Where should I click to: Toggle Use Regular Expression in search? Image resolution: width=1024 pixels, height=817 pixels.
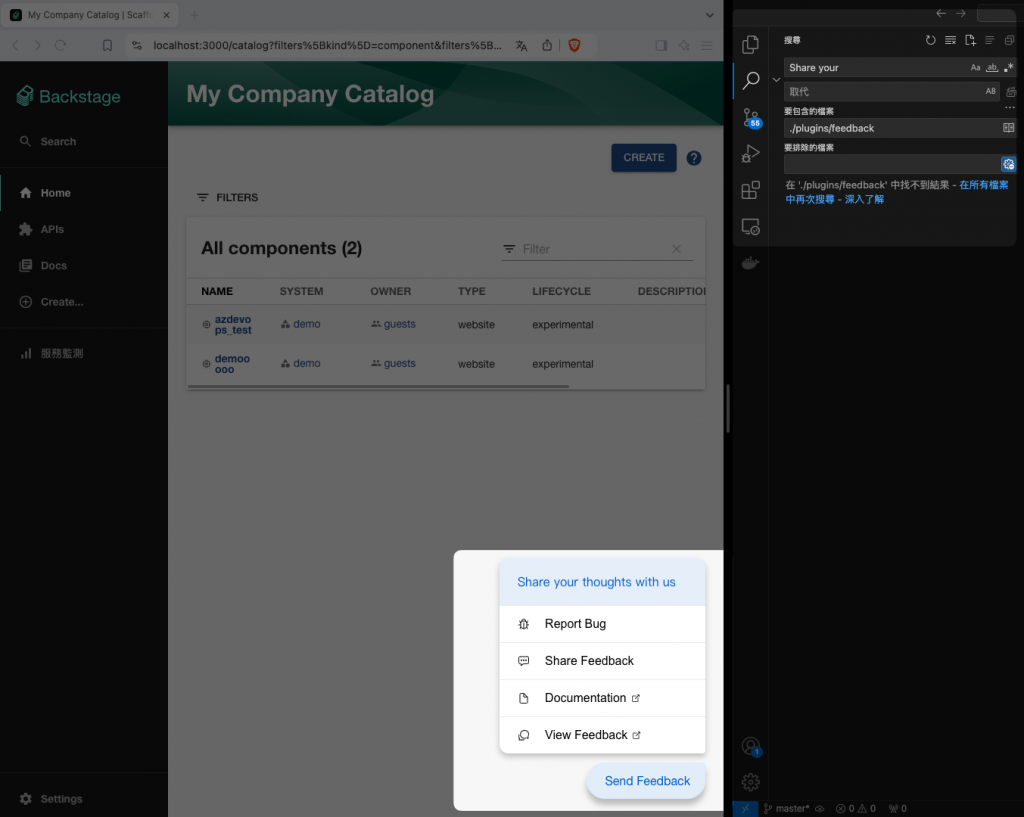[x=1008, y=67]
